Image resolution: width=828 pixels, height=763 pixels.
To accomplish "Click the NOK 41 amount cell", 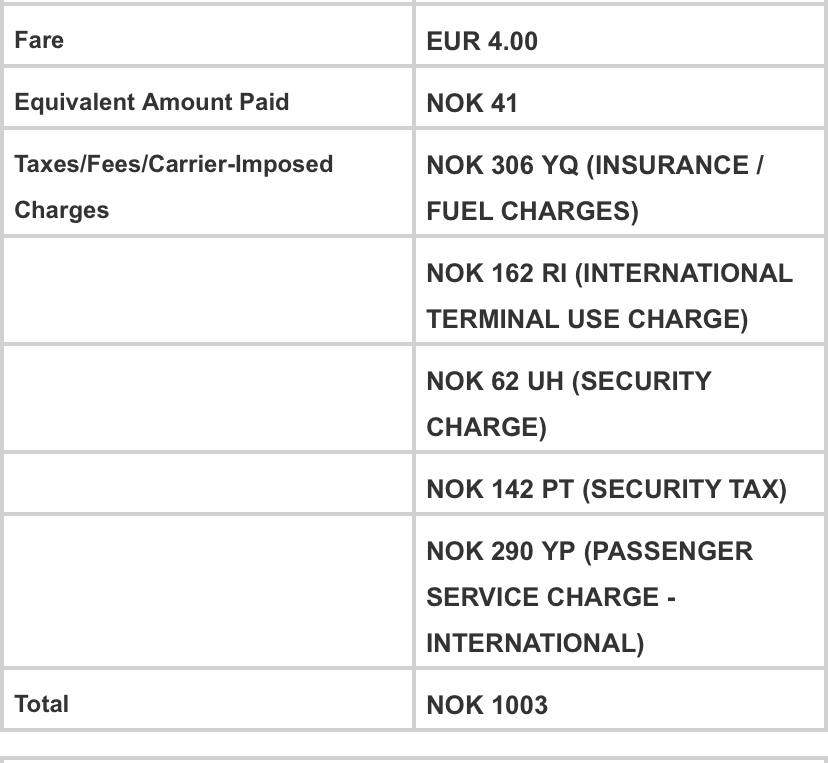I will [x=619, y=98].
